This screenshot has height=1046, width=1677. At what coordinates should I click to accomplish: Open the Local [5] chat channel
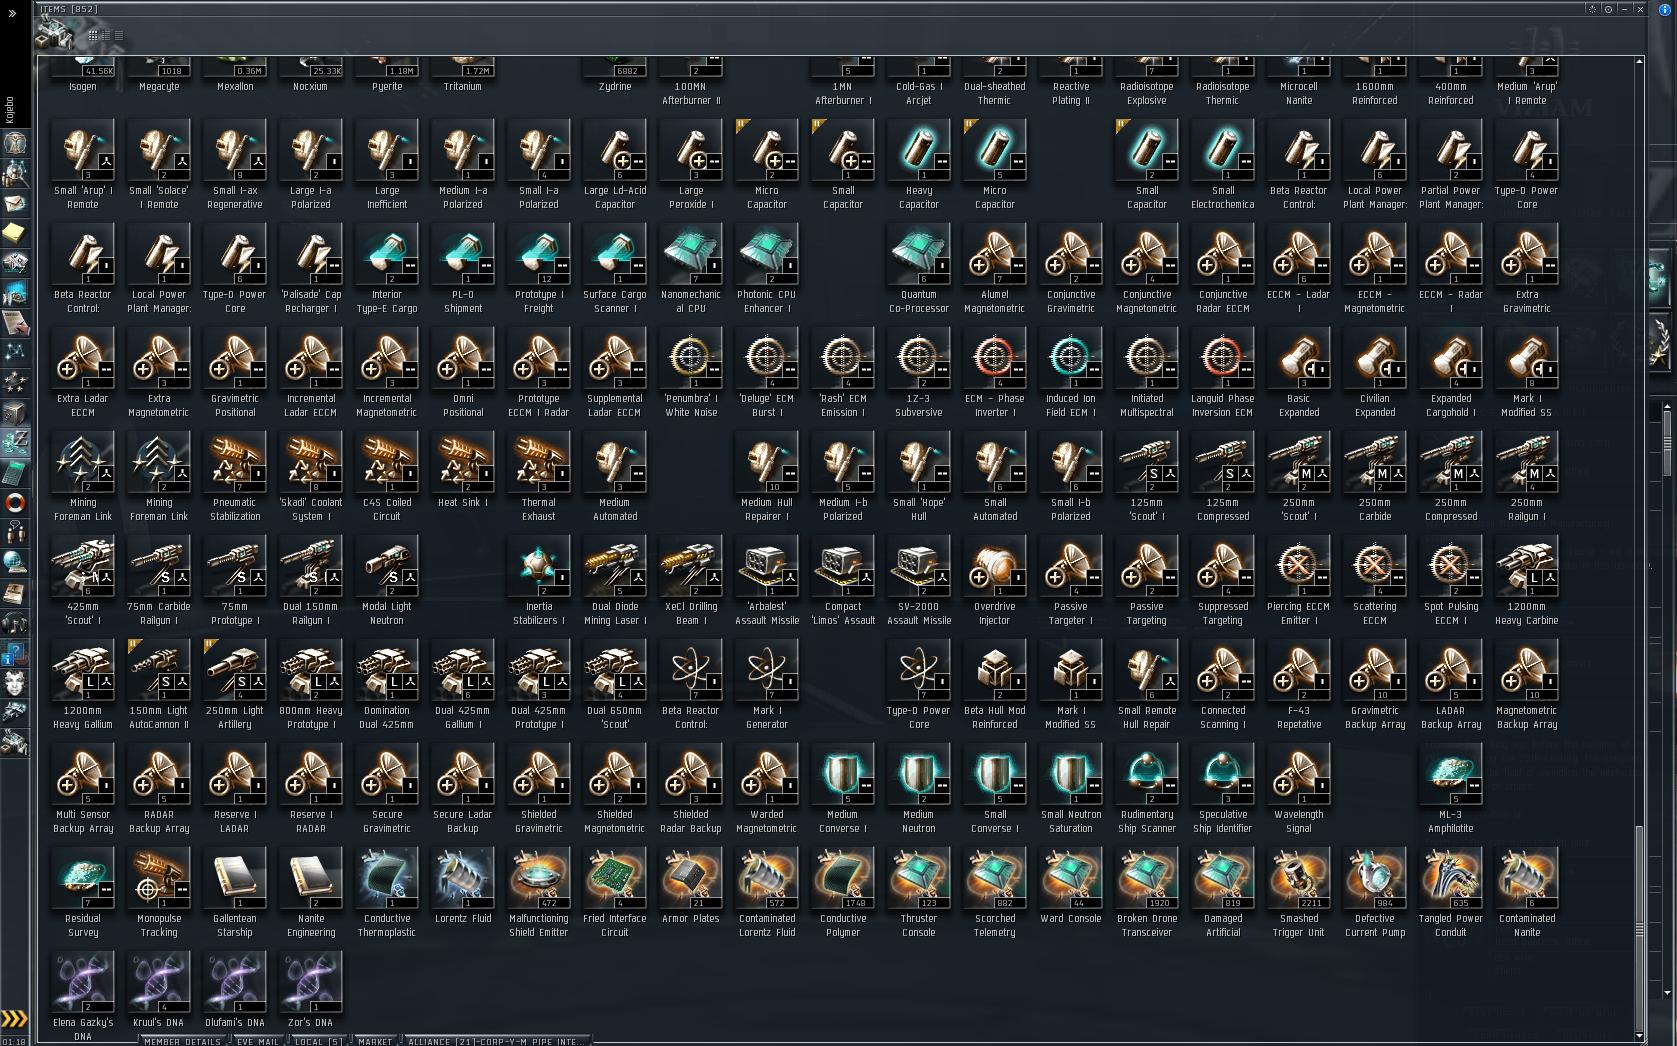pos(318,1041)
